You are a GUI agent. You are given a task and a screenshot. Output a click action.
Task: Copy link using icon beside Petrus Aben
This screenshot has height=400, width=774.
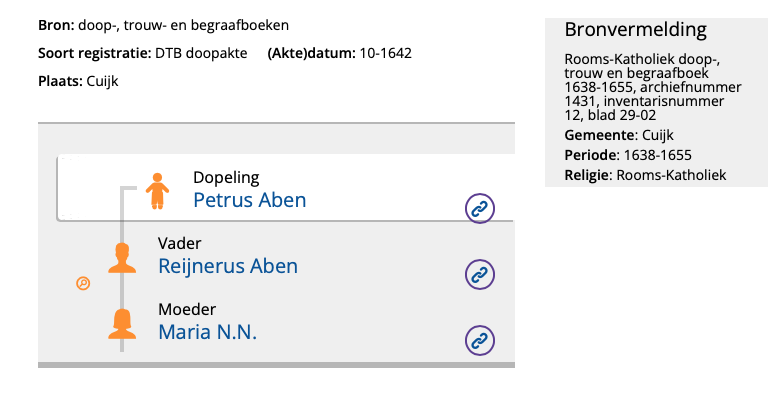[480, 209]
